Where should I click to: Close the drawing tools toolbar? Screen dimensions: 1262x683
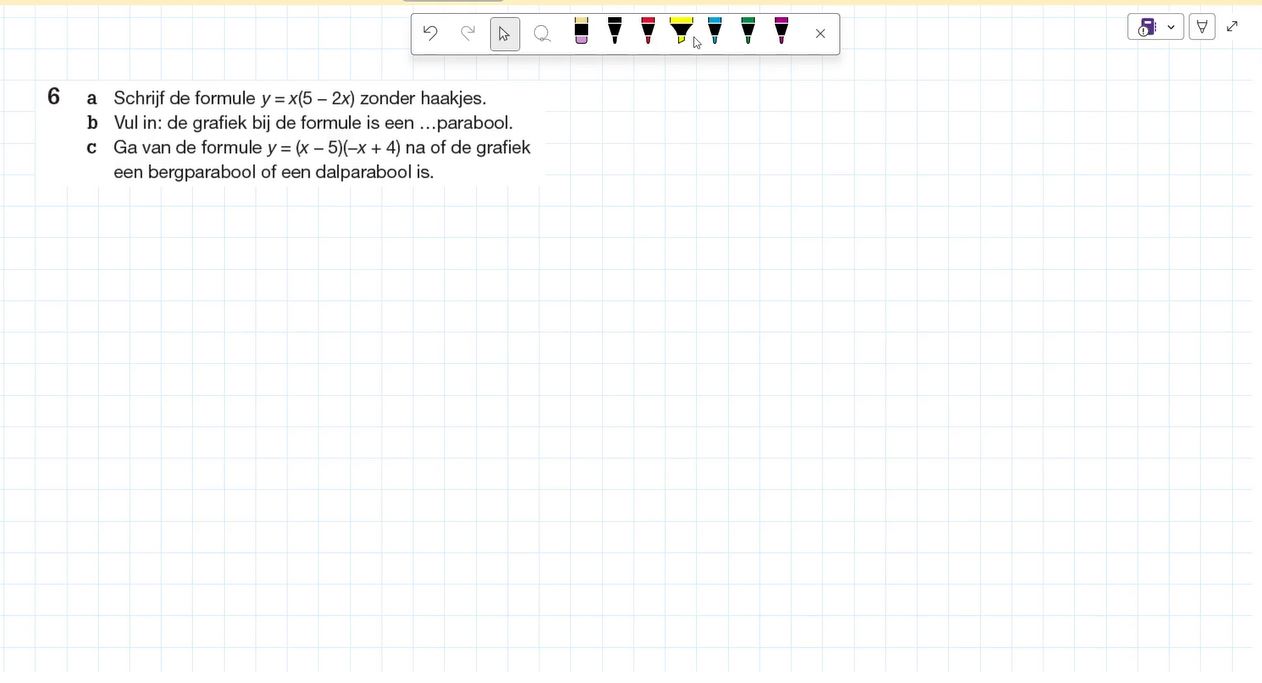[820, 34]
